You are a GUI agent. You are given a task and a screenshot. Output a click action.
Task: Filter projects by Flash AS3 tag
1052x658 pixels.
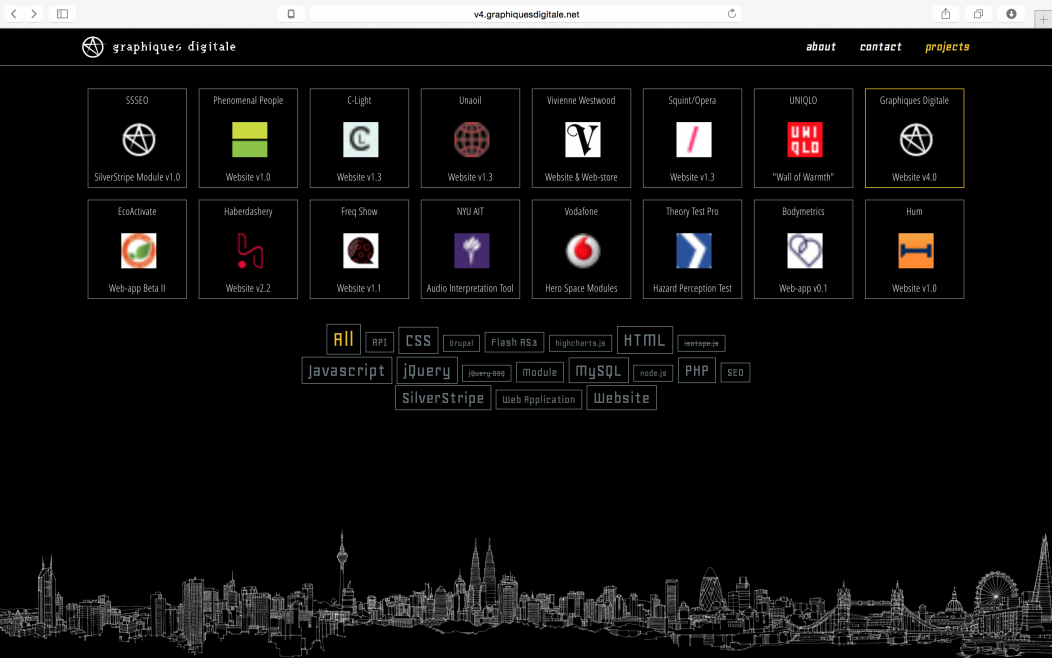click(x=514, y=342)
